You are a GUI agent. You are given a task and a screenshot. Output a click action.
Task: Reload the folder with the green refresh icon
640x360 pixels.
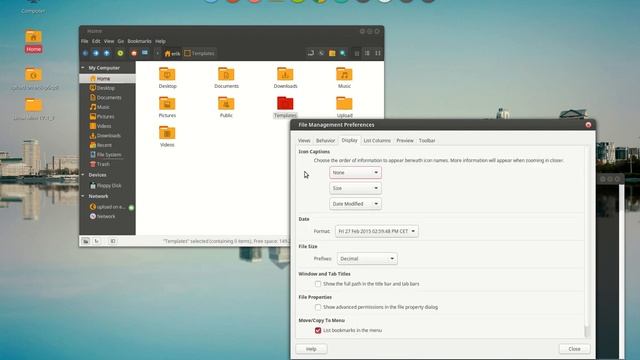pos(120,53)
